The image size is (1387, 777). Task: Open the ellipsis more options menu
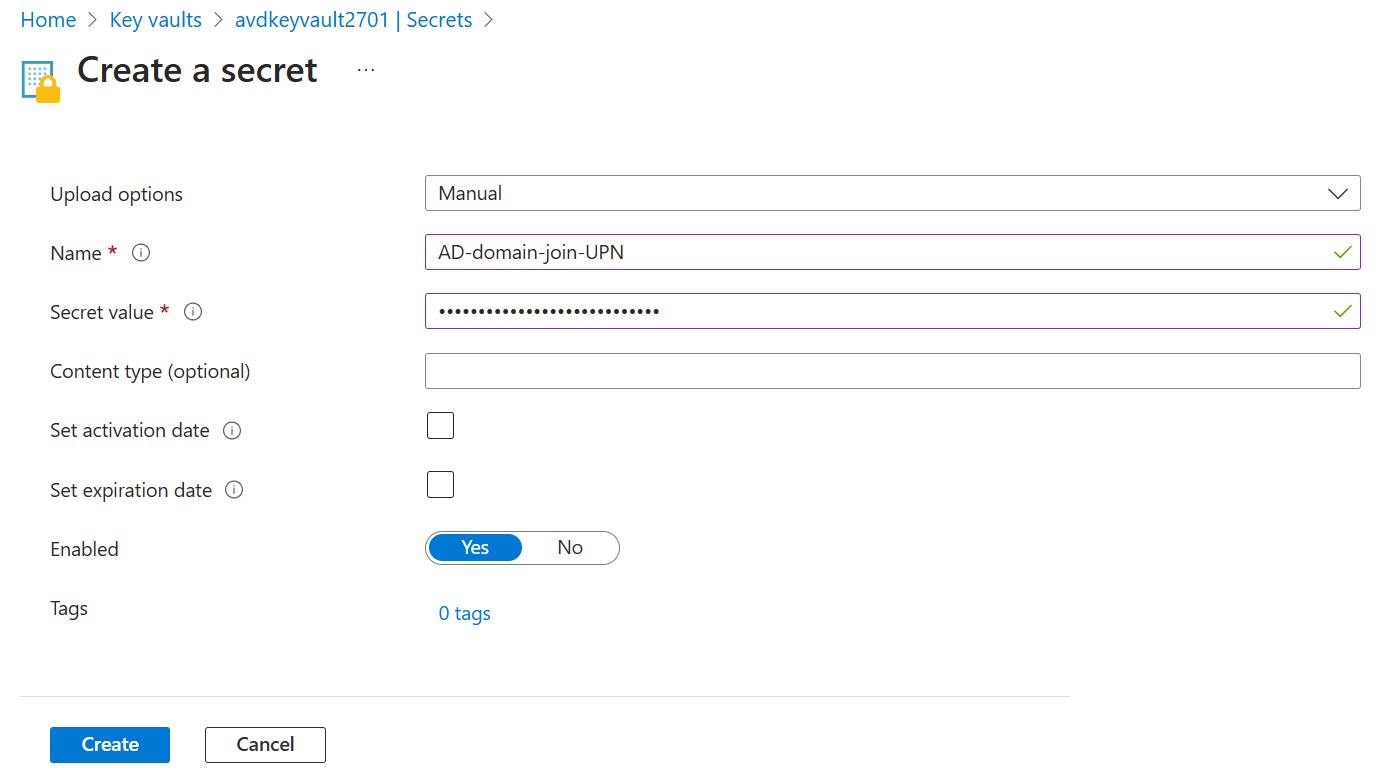click(x=366, y=71)
